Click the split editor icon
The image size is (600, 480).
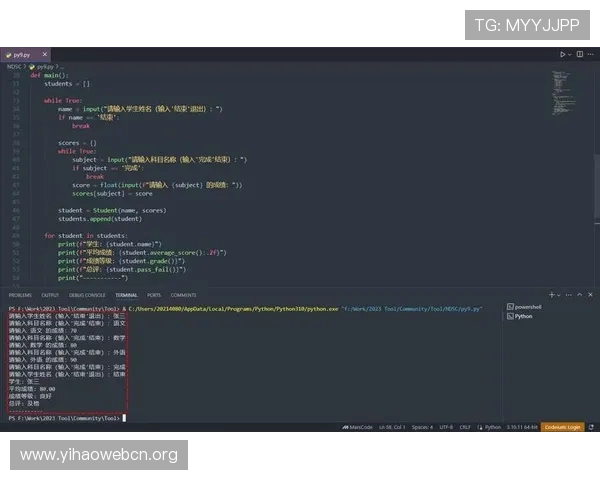(x=580, y=54)
